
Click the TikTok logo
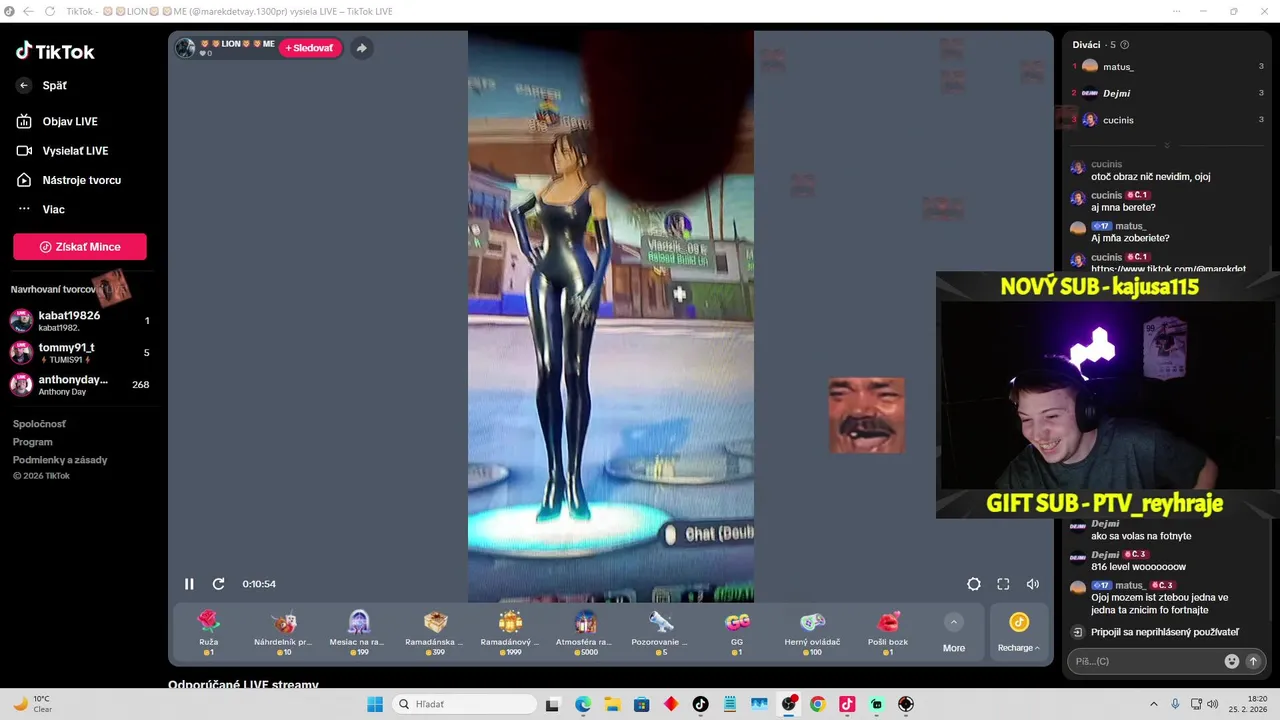point(55,51)
